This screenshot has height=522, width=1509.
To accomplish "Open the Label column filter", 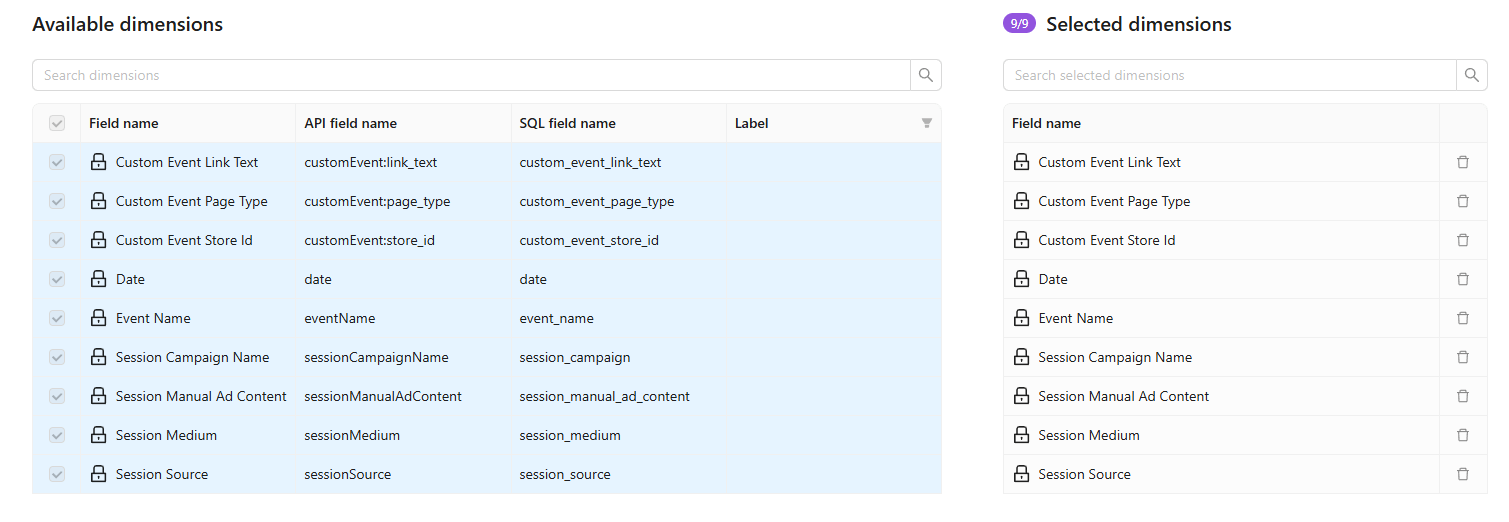I will (x=926, y=123).
